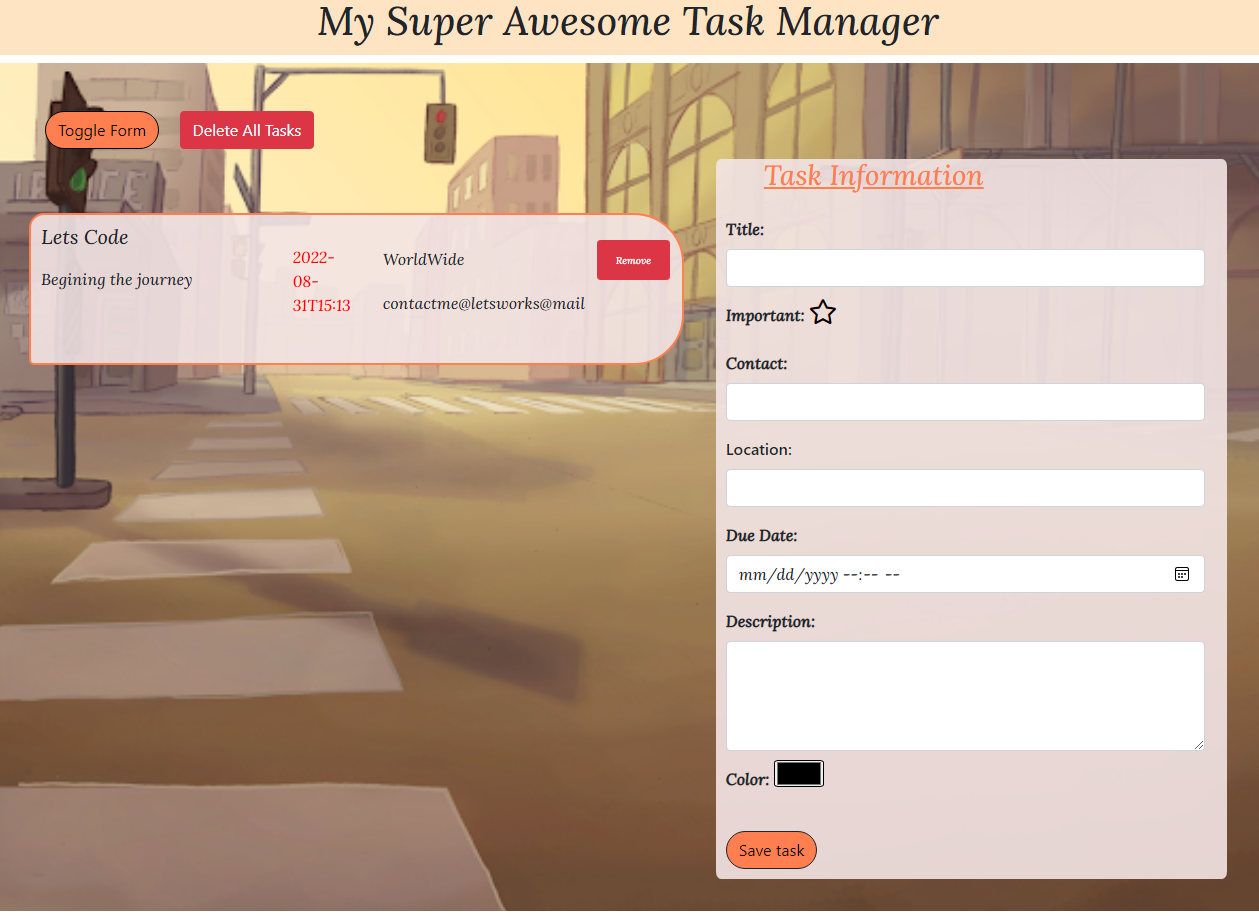Click the Due Date: field label
This screenshot has height=916, width=1259.
762,536
